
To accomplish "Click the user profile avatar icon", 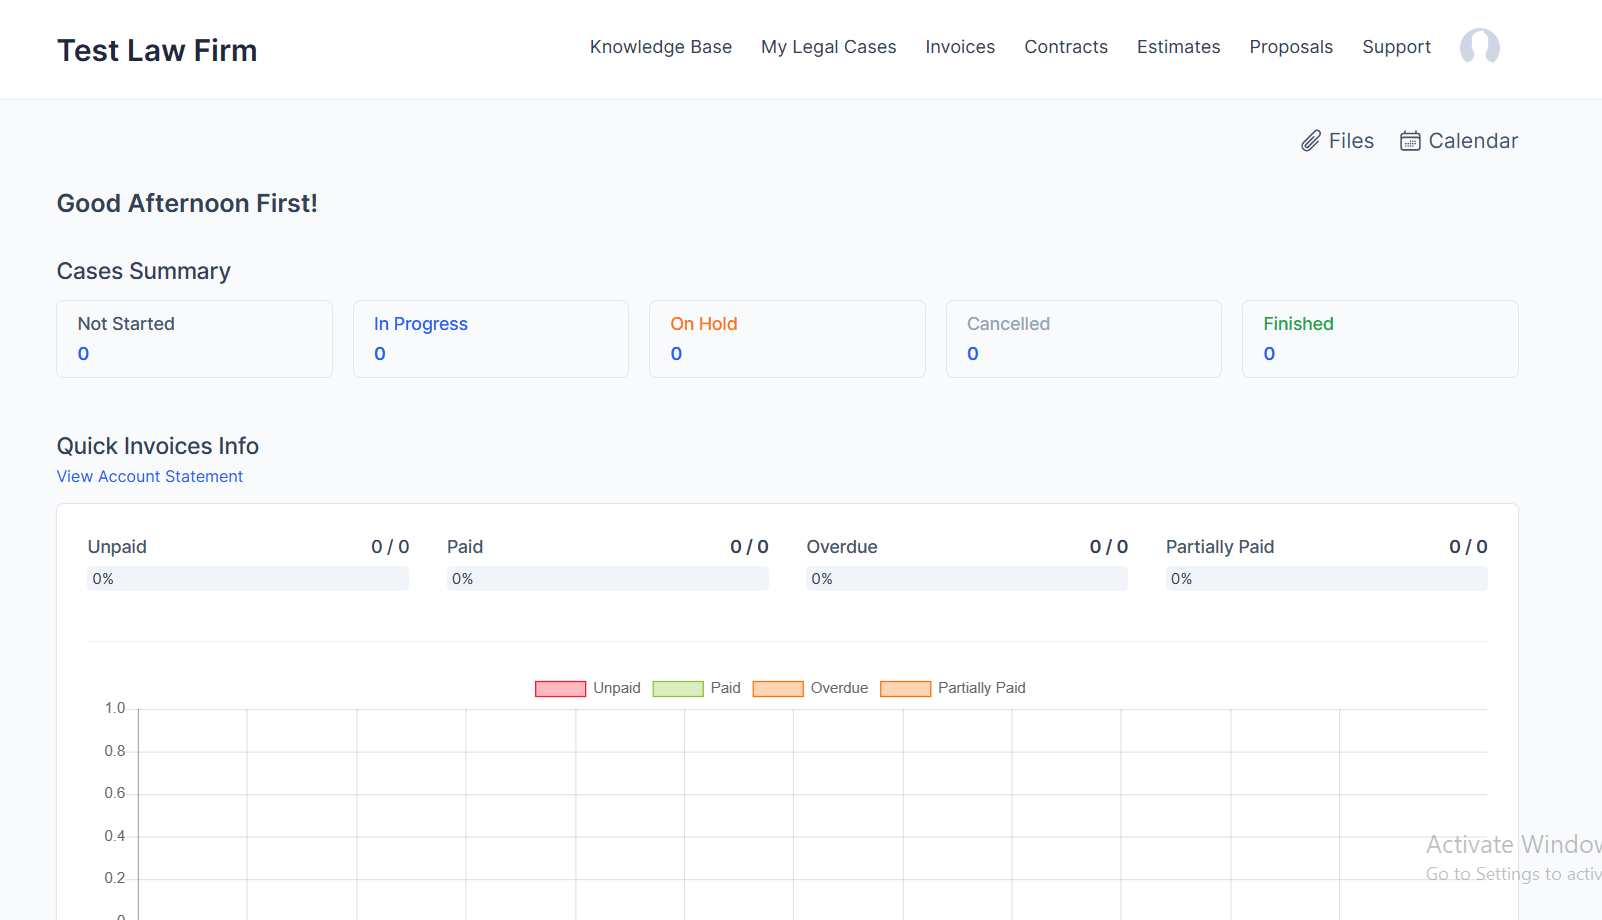I will pyautogui.click(x=1479, y=47).
